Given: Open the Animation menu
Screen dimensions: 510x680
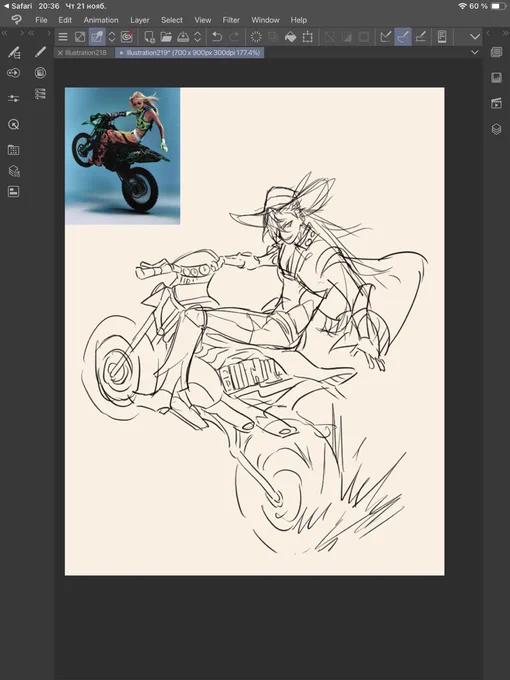Looking at the screenshot, I should 101,20.
